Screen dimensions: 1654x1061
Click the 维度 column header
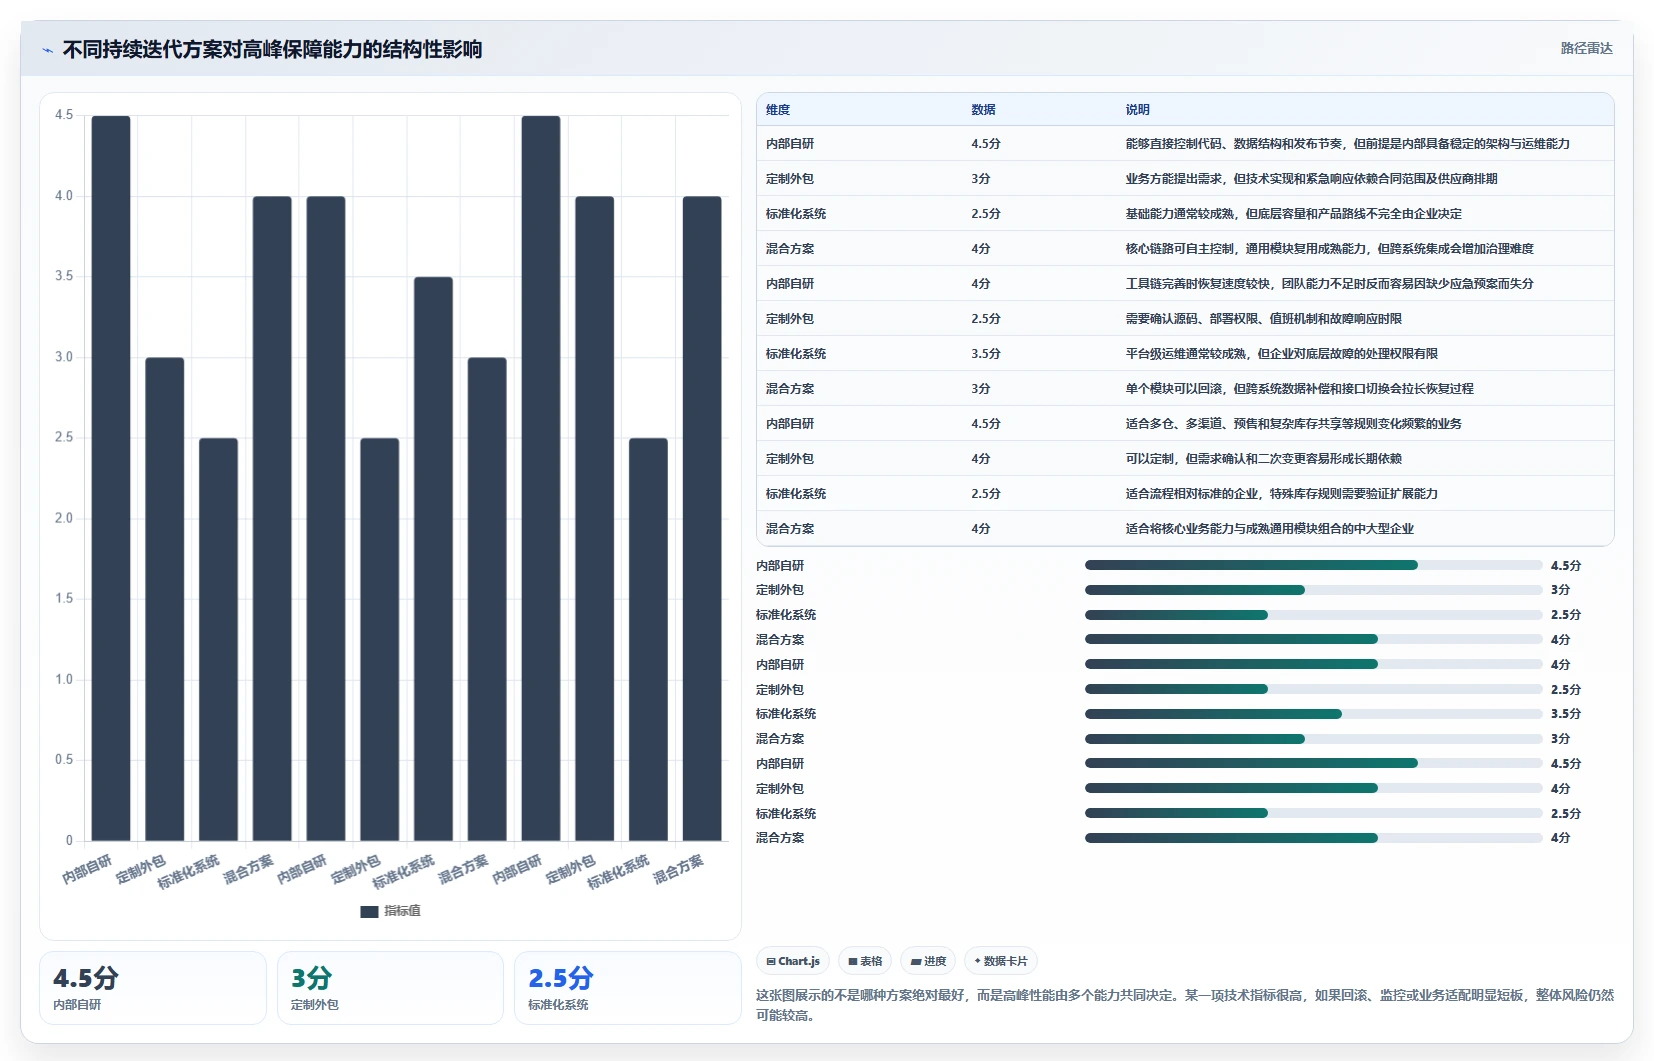[778, 110]
